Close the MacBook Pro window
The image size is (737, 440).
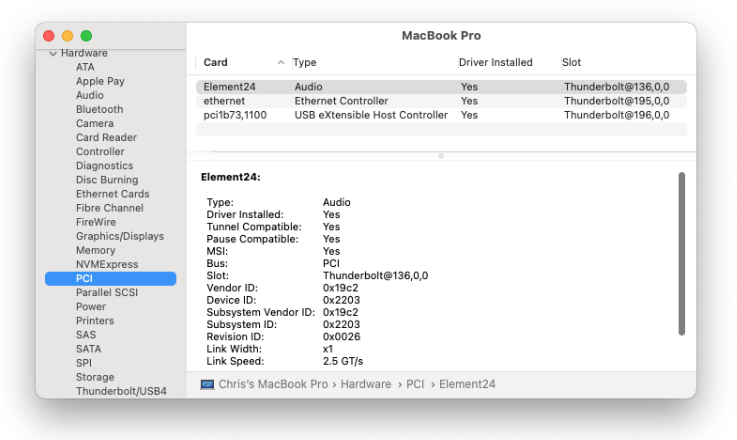tap(48, 36)
